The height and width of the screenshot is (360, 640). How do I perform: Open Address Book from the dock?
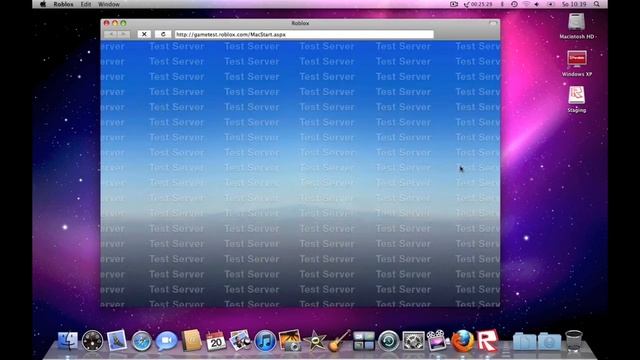191,340
